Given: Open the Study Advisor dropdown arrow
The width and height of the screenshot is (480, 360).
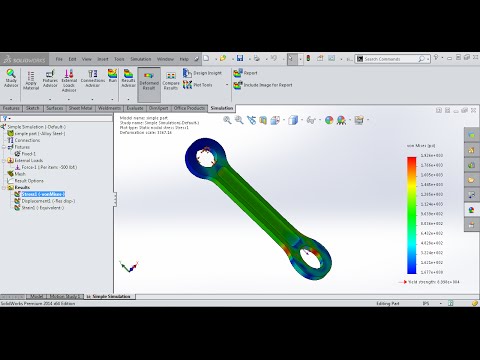Looking at the screenshot, I should [11, 99].
